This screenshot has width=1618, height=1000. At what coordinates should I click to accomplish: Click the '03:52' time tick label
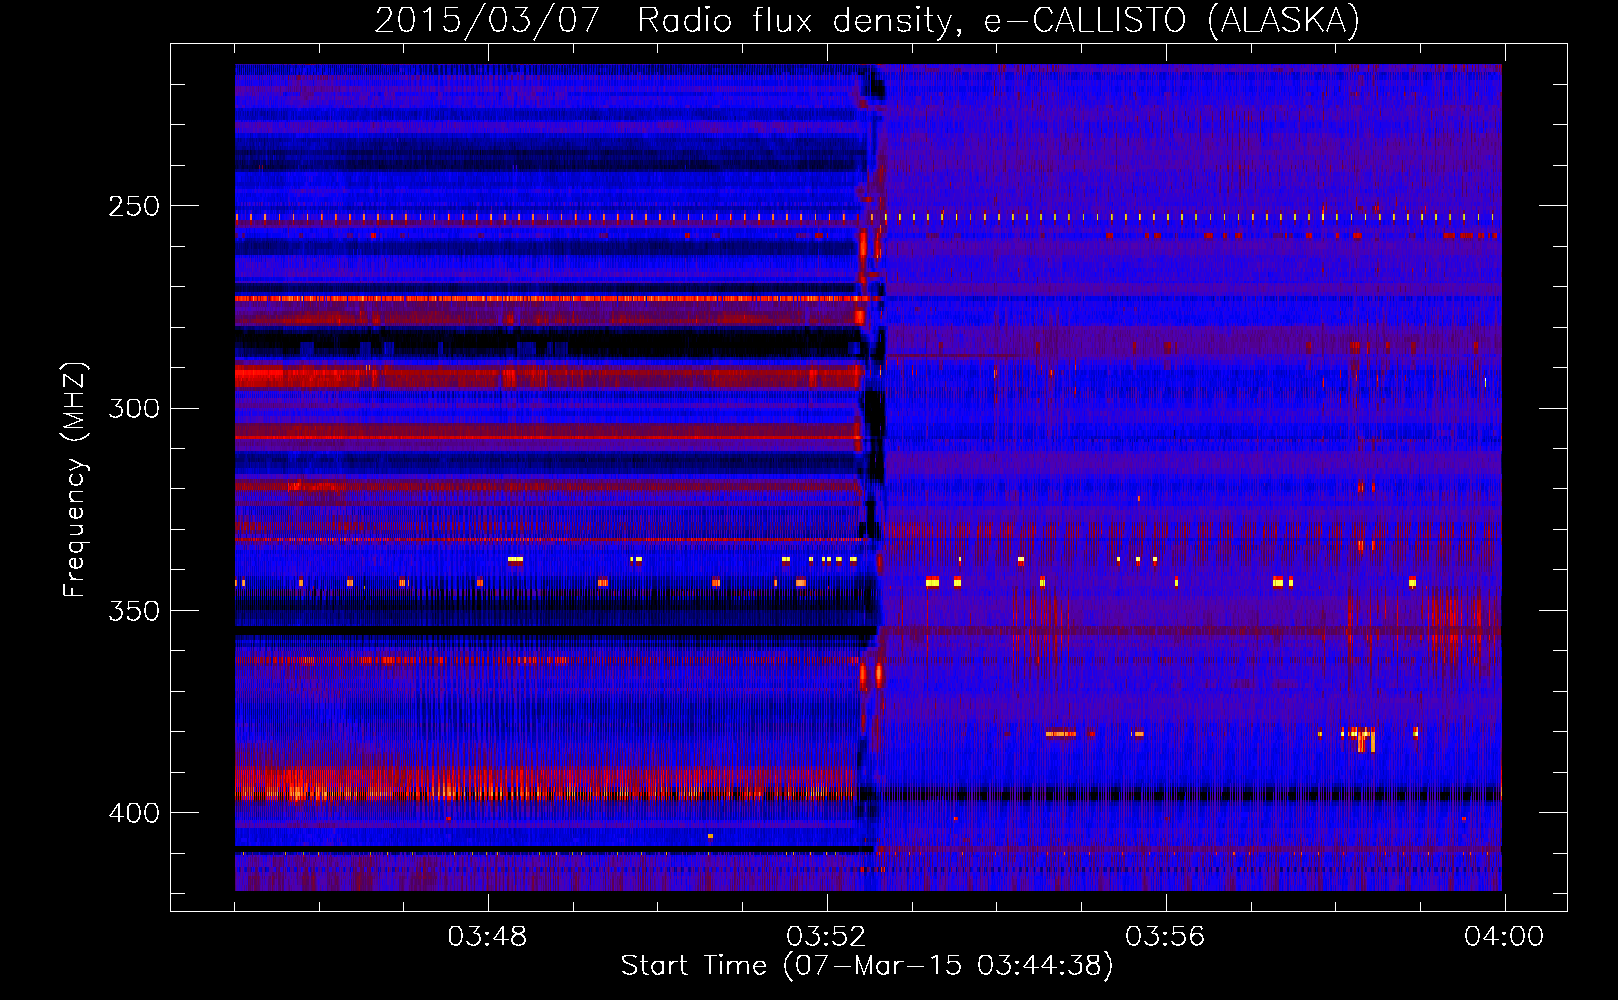pos(826,936)
